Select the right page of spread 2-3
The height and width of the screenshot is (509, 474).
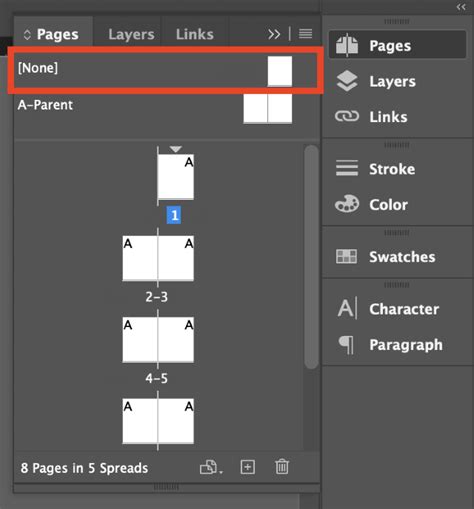click(x=176, y=258)
